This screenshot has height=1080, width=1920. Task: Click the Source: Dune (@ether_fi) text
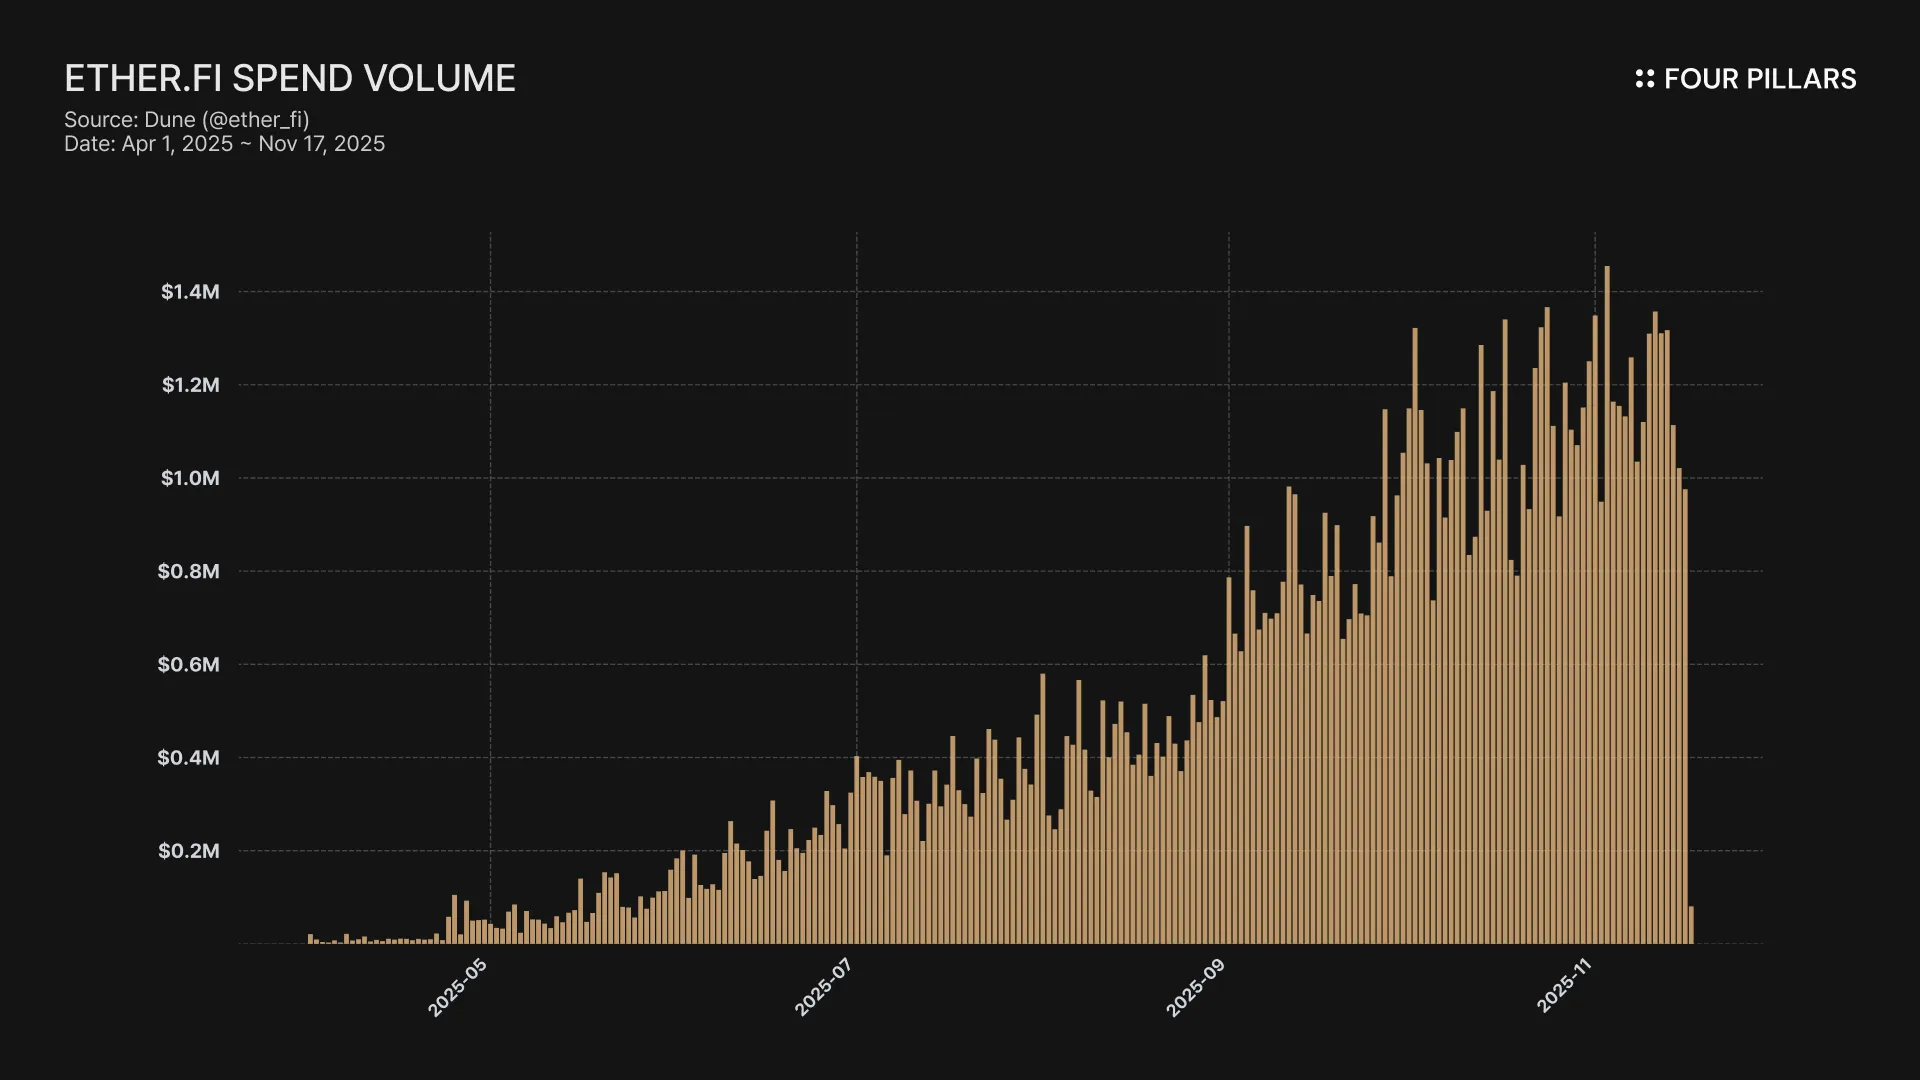pos(187,120)
